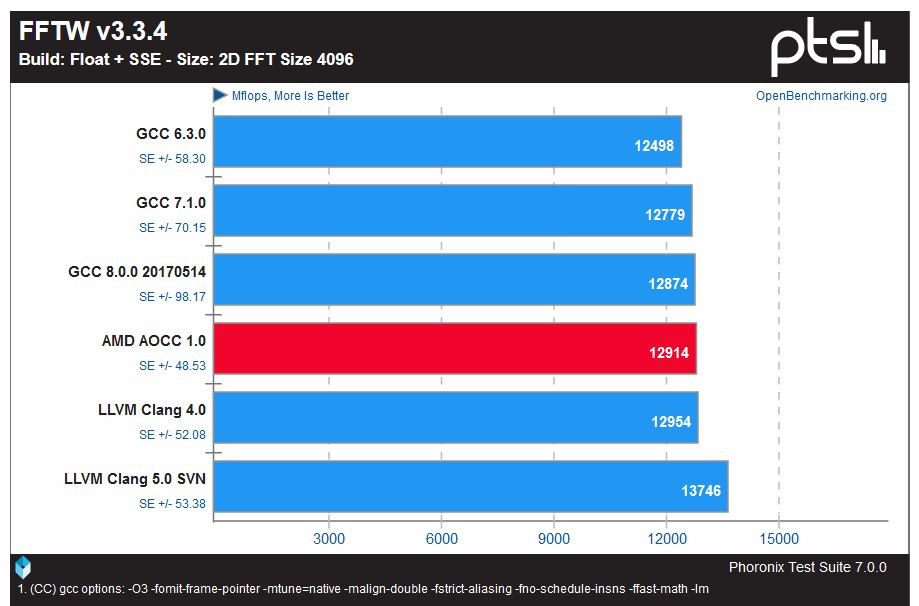Click the Phoronix Test Suite 7.0.0 text

[808, 567]
